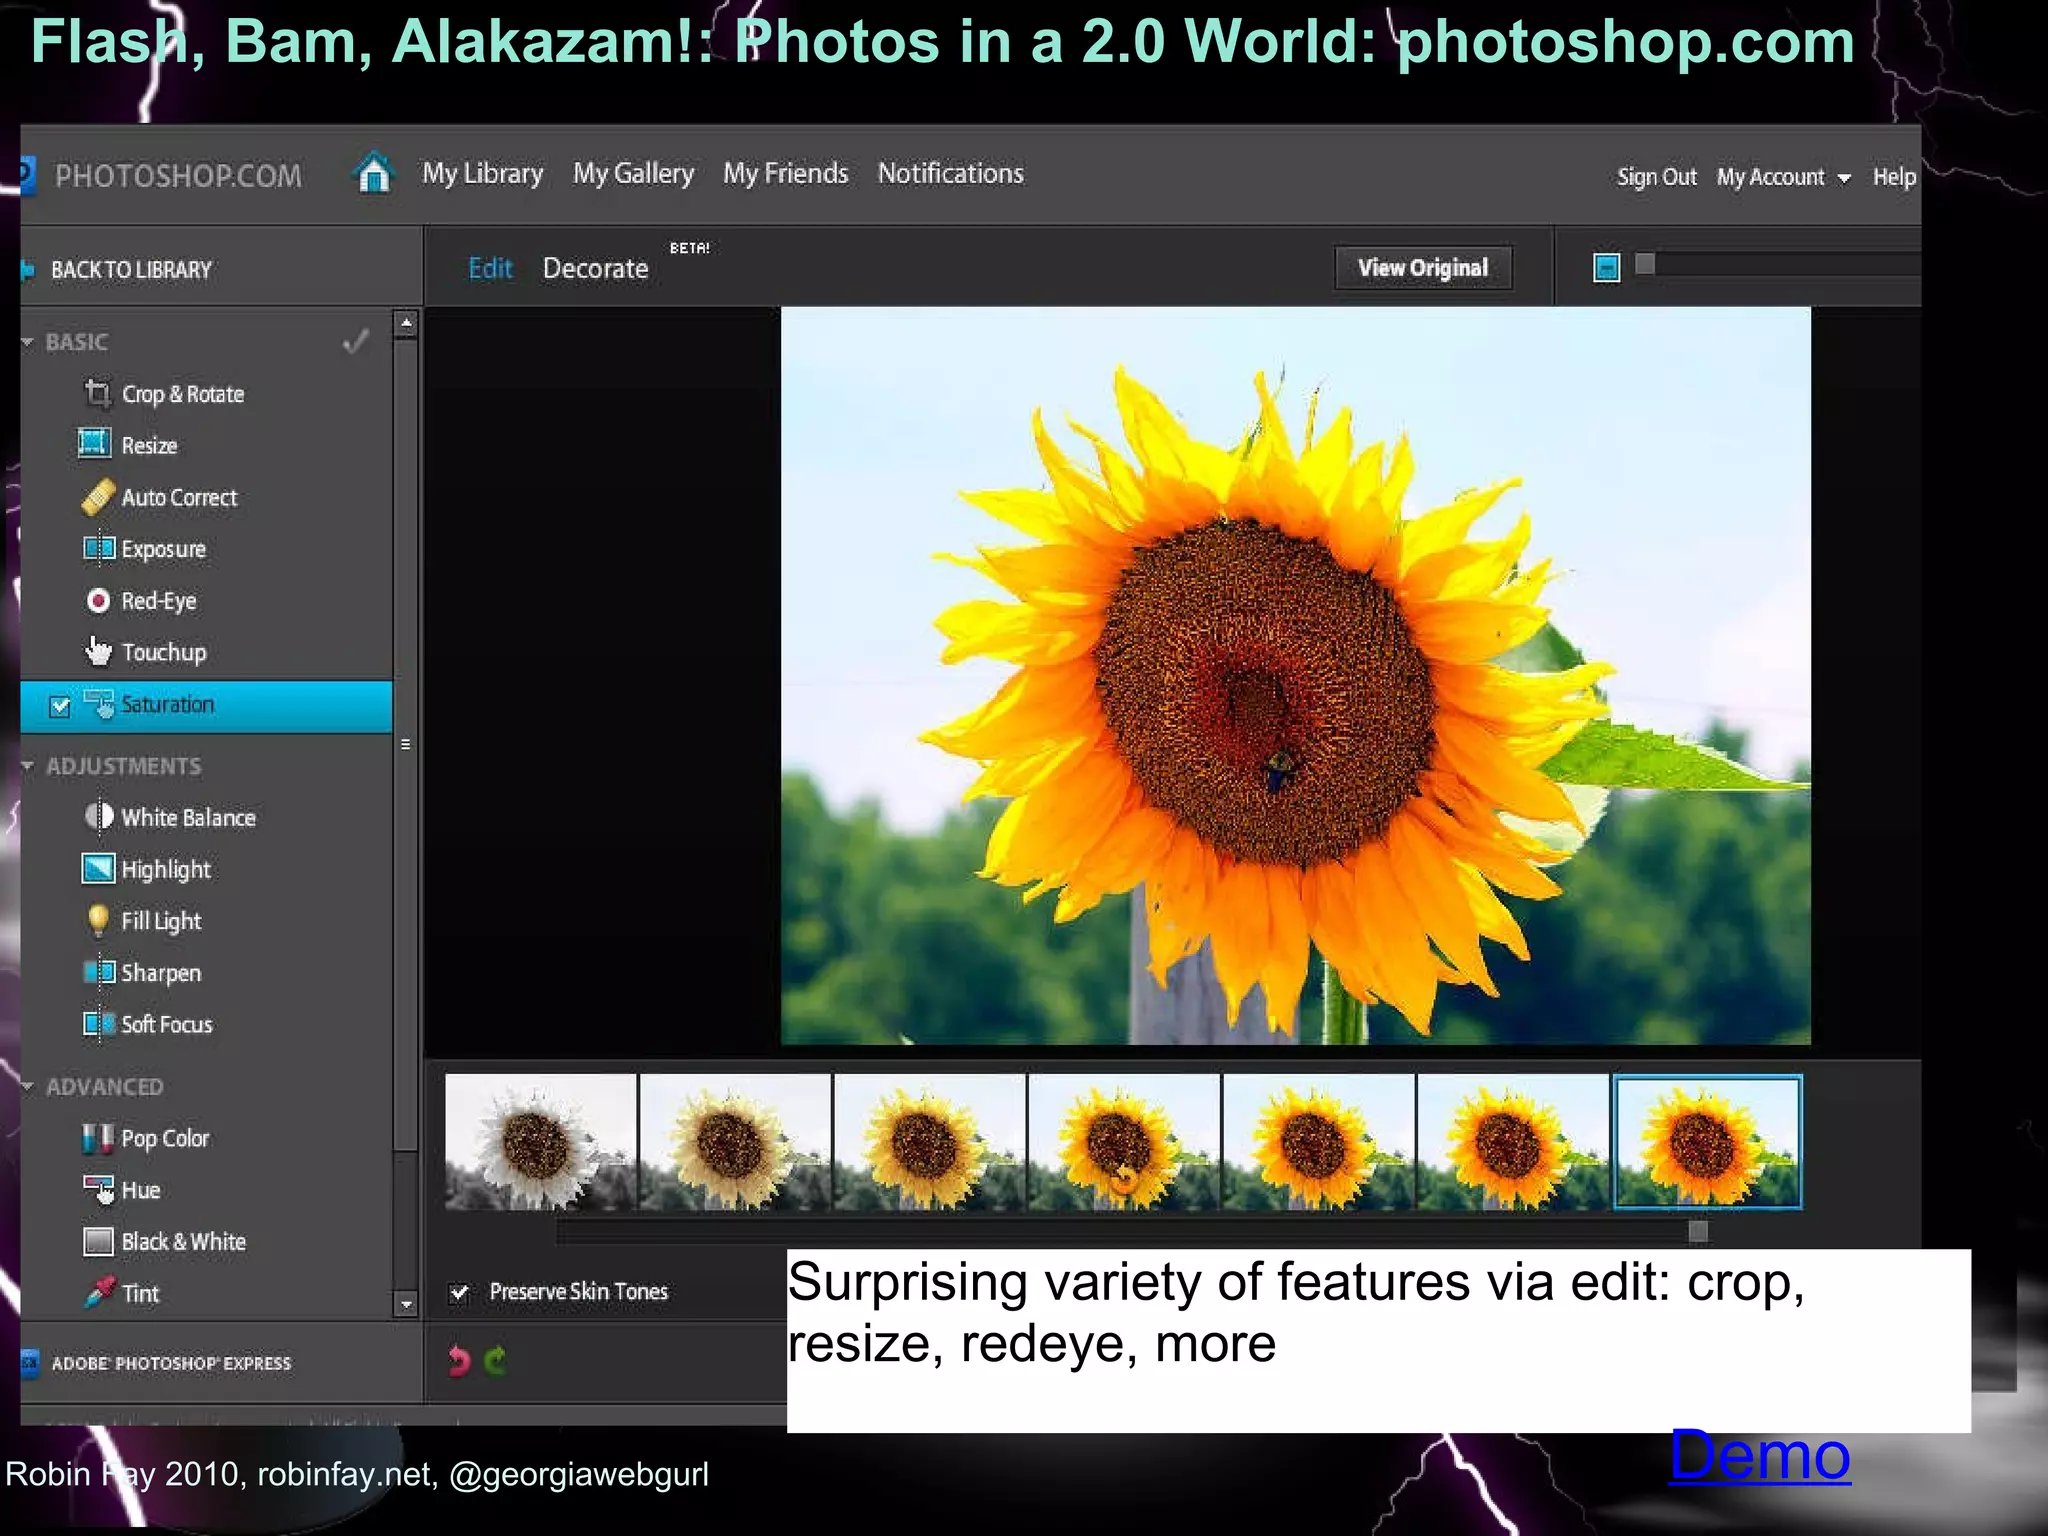Click the panel splitter grip handle
This screenshot has width=2048, height=1536.
(406, 744)
